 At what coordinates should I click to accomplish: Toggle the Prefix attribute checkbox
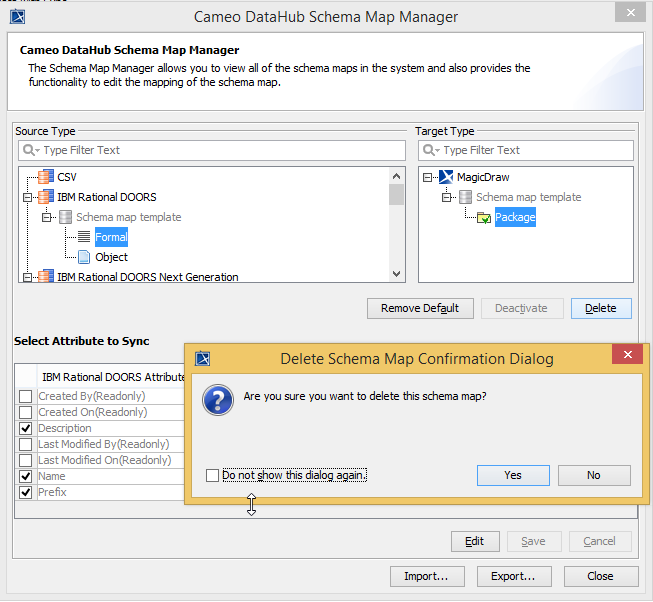point(25,492)
